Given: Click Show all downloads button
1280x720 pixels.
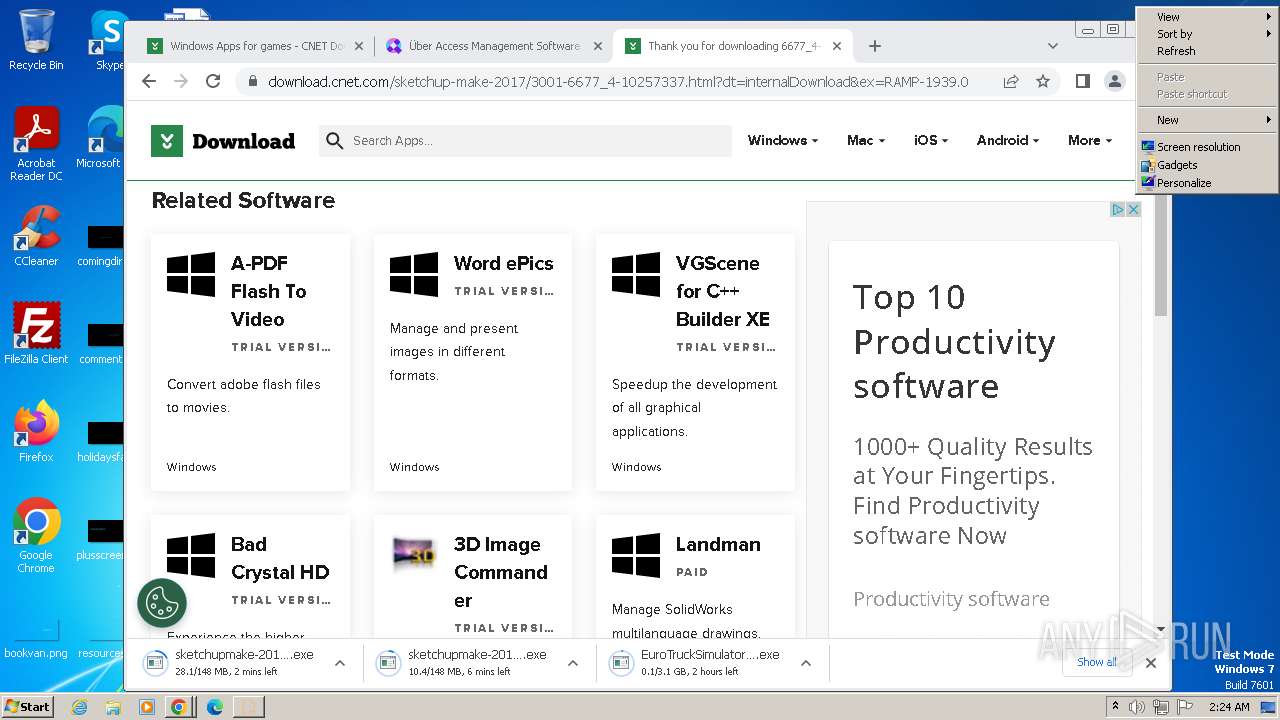Looking at the screenshot, I should click(x=1096, y=662).
